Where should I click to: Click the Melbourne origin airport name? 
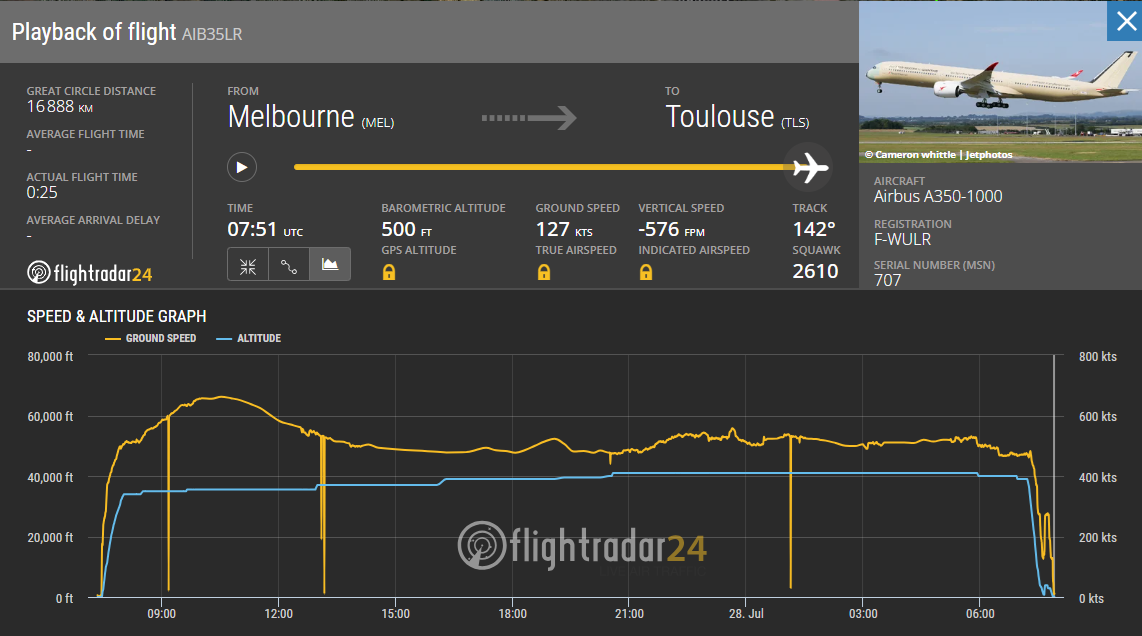tap(291, 117)
